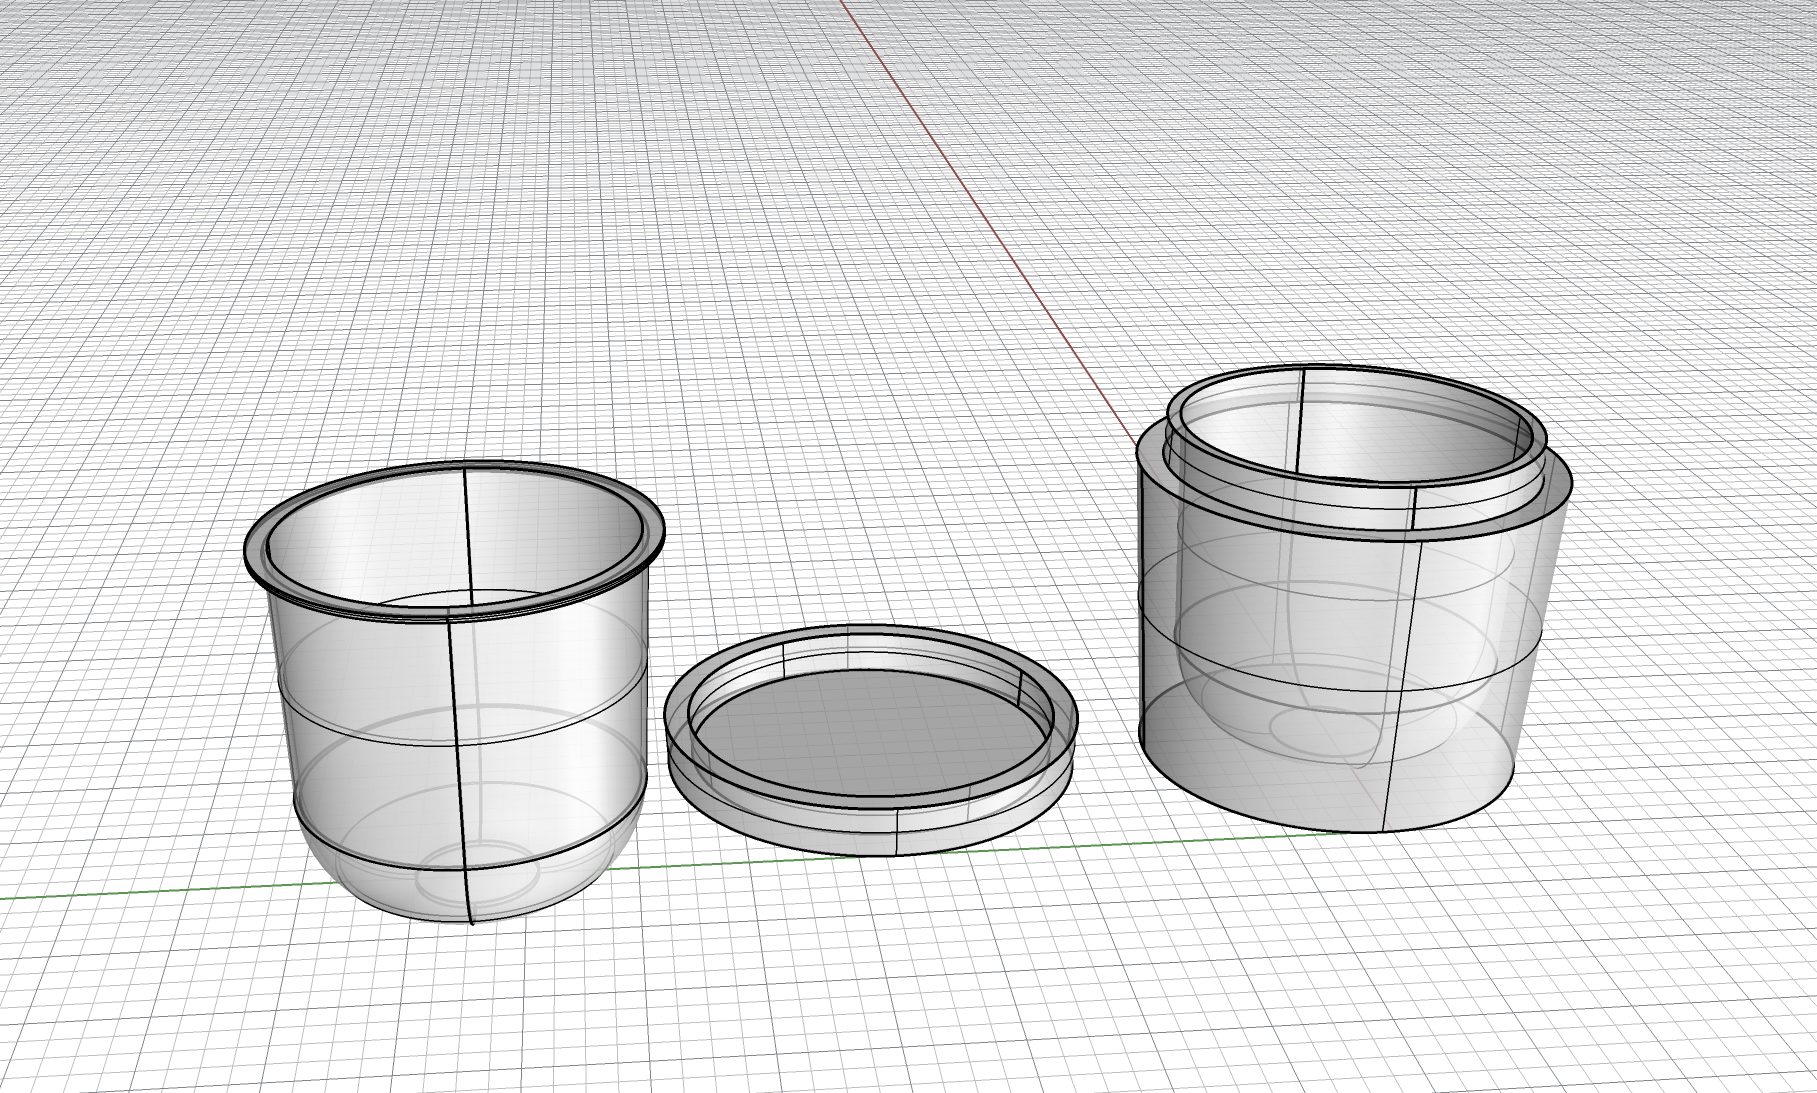The width and height of the screenshot is (1817, 1093).
Task: Select the flat round lid model
Action: [x=871, y=740]
